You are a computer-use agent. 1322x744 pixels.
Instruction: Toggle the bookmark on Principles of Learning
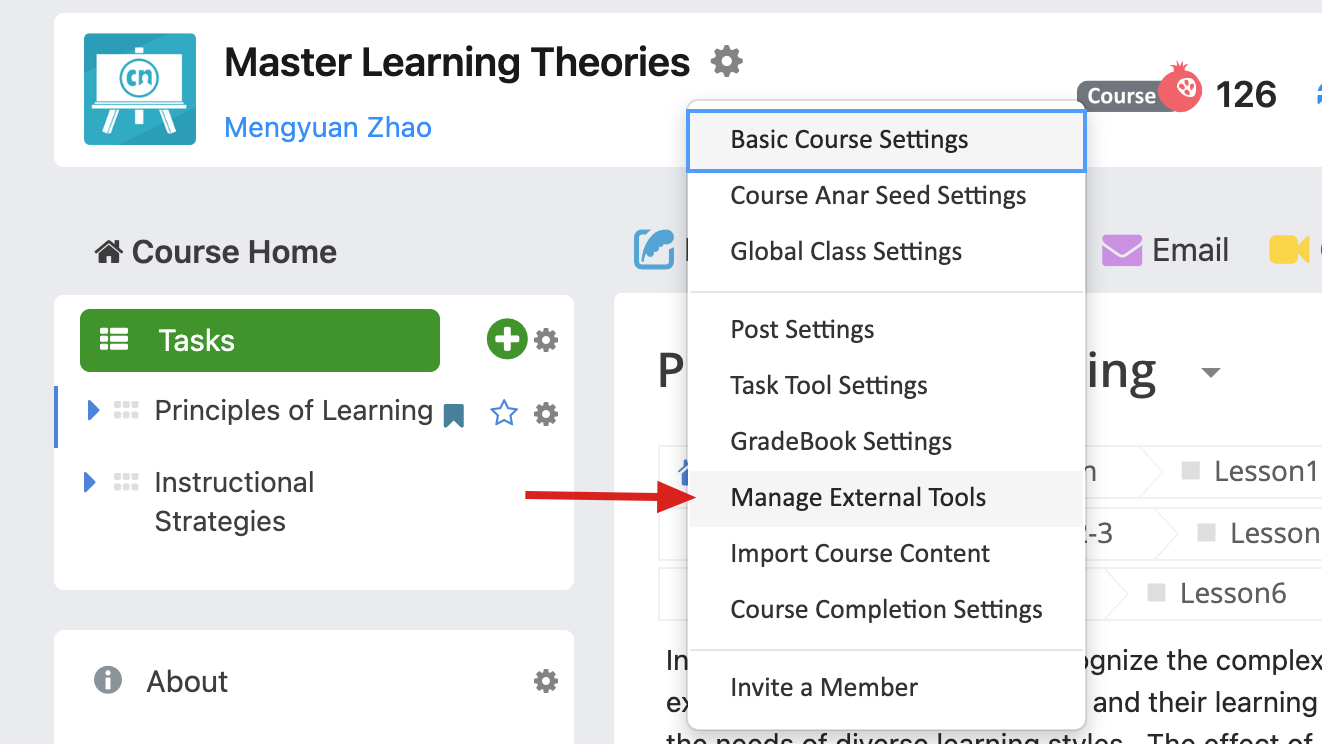click(454, 415)
